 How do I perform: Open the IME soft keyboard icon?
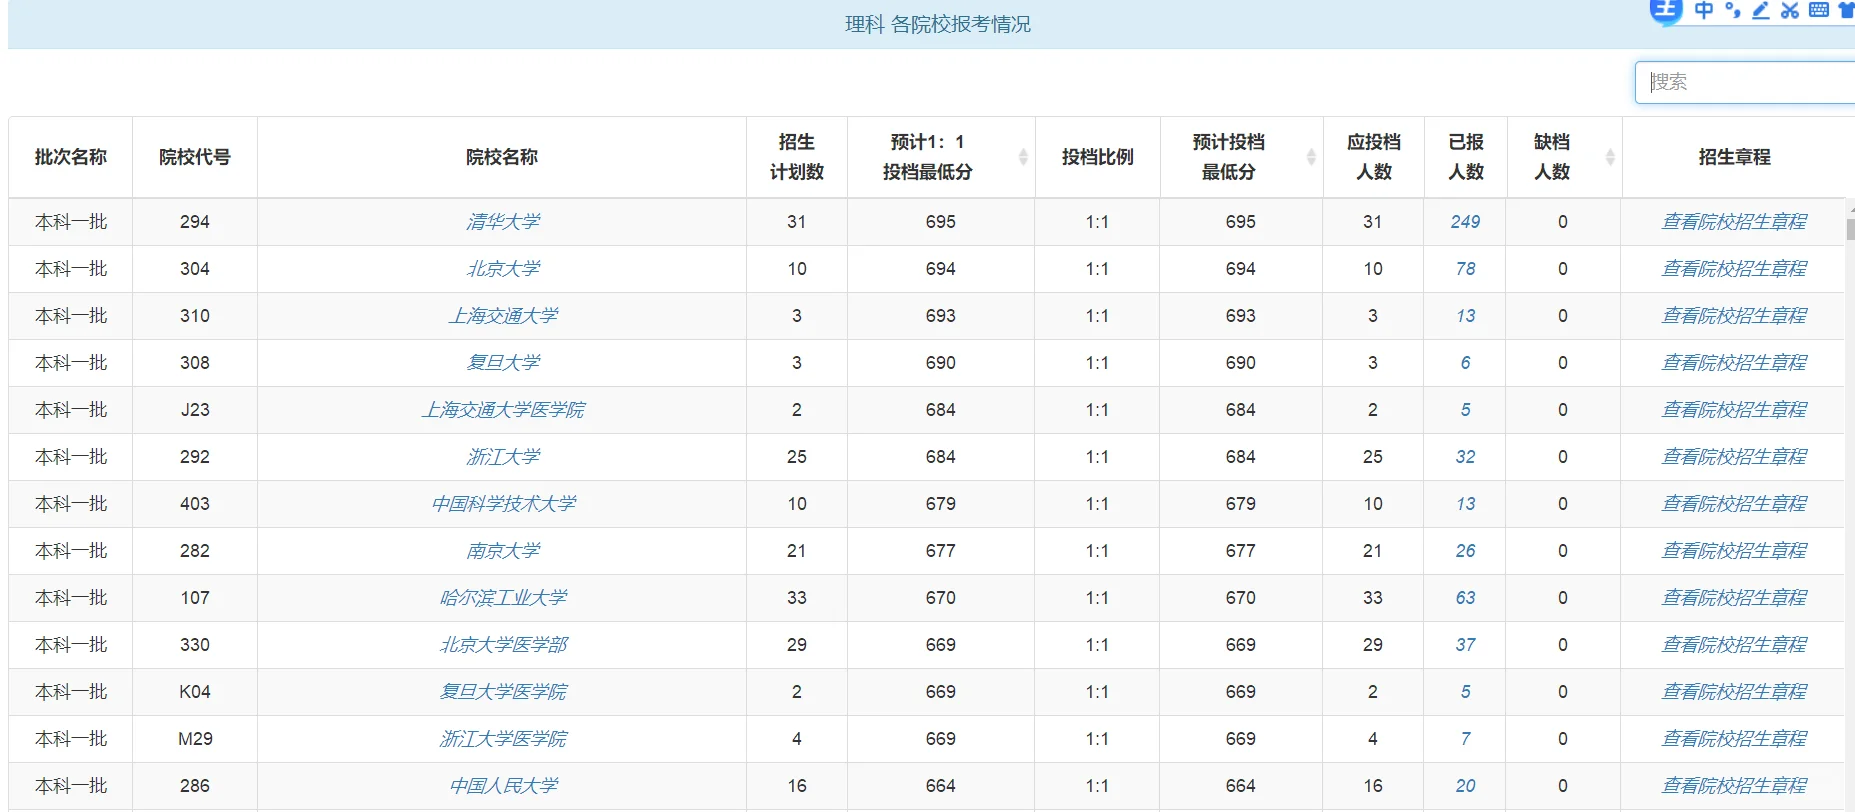1819,10
